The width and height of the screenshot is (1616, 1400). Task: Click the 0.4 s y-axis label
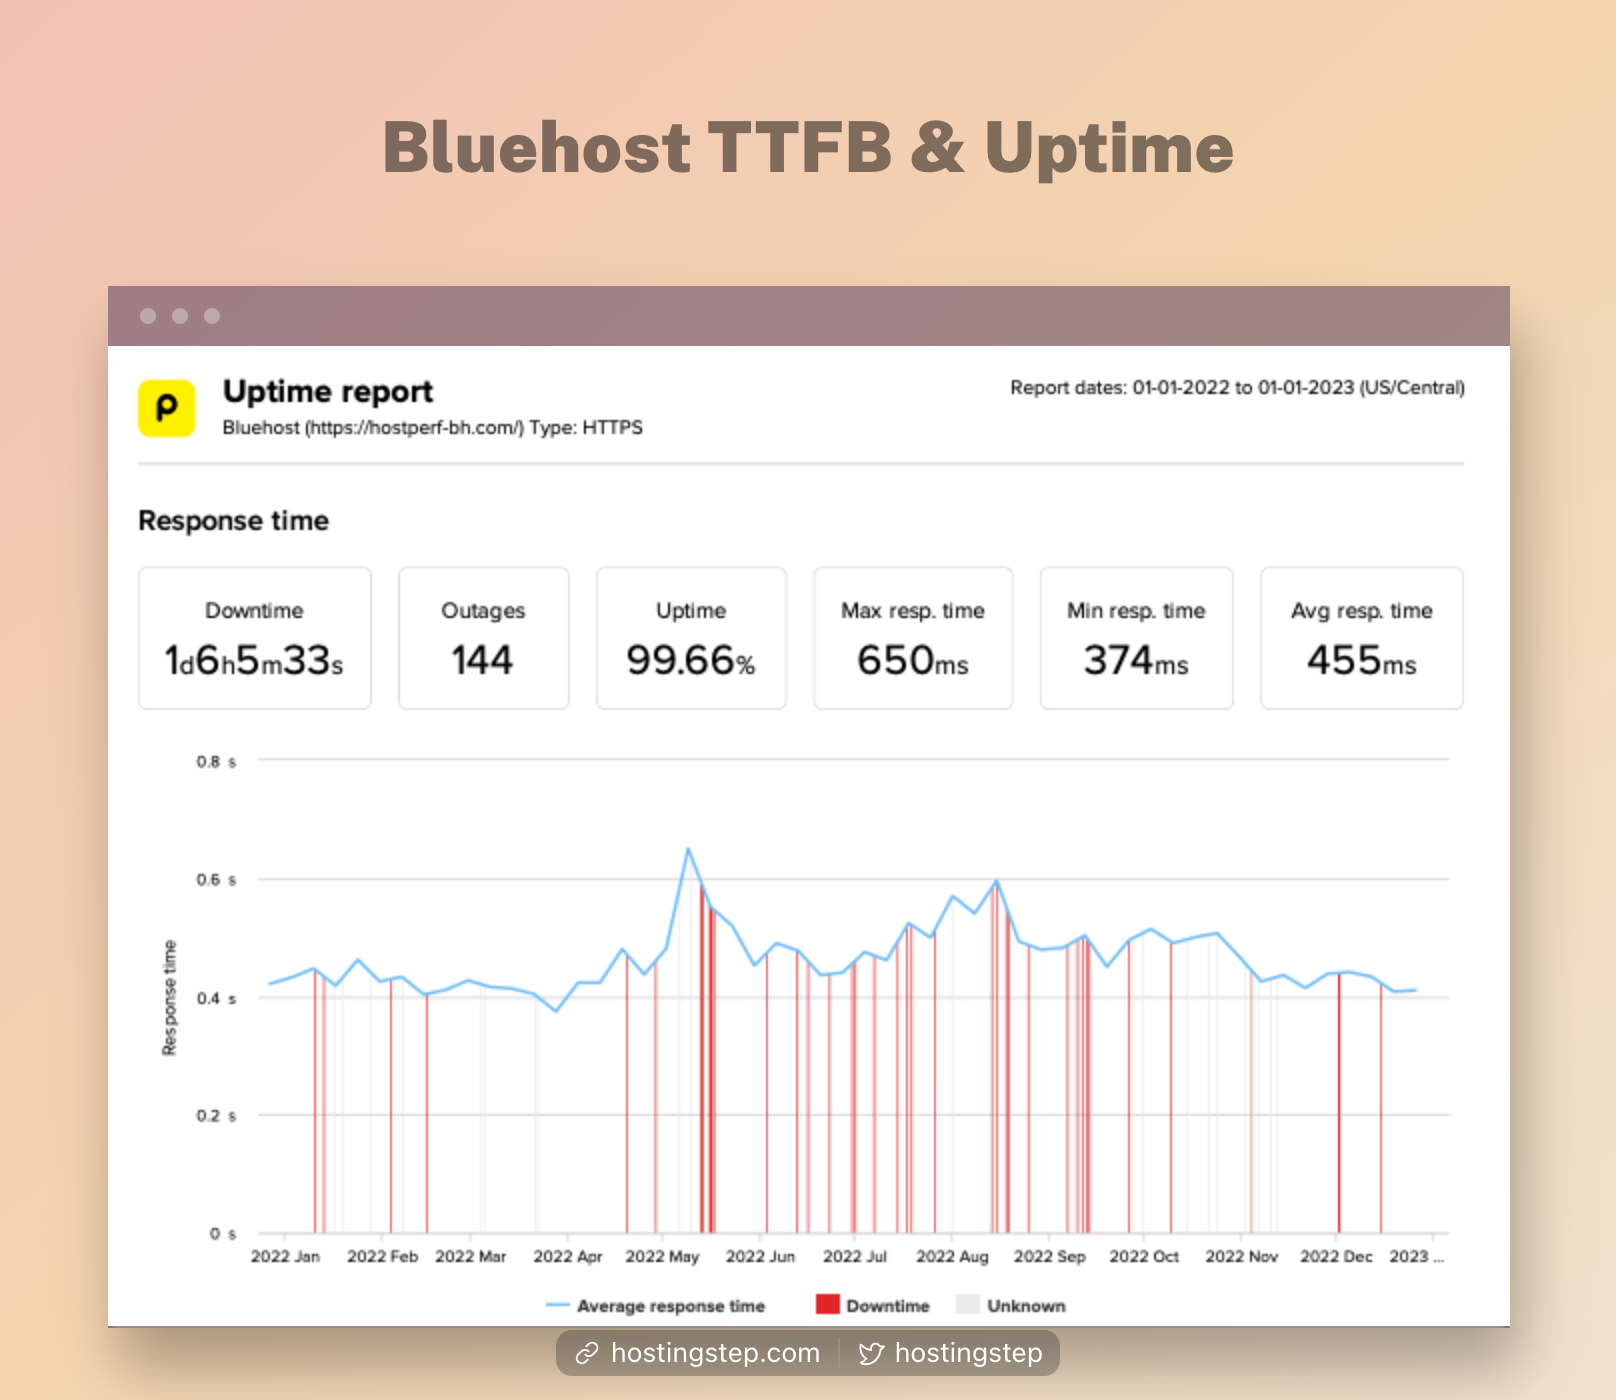216,999
